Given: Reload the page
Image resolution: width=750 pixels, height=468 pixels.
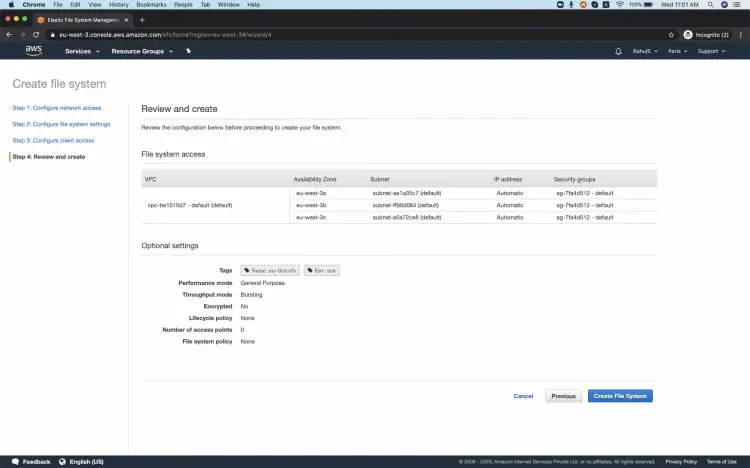Looking at the screenshot, I should [x=36, y=35].
